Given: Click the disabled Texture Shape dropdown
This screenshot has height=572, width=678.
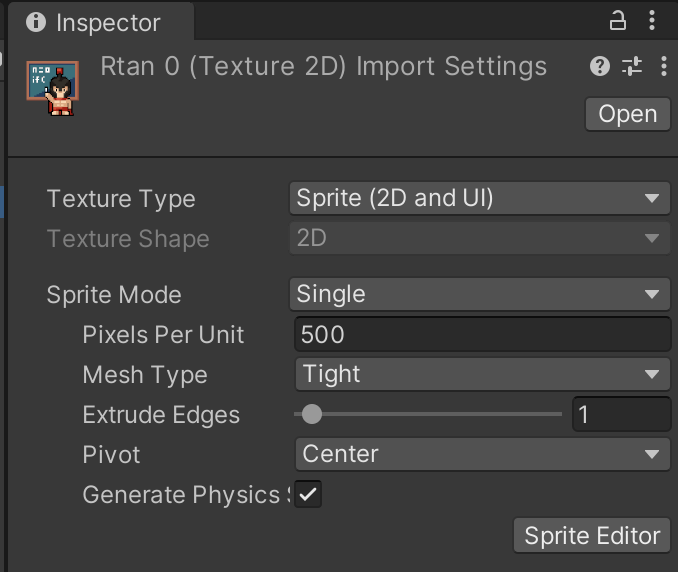Looking at the screenshot, I should point(480,238).
